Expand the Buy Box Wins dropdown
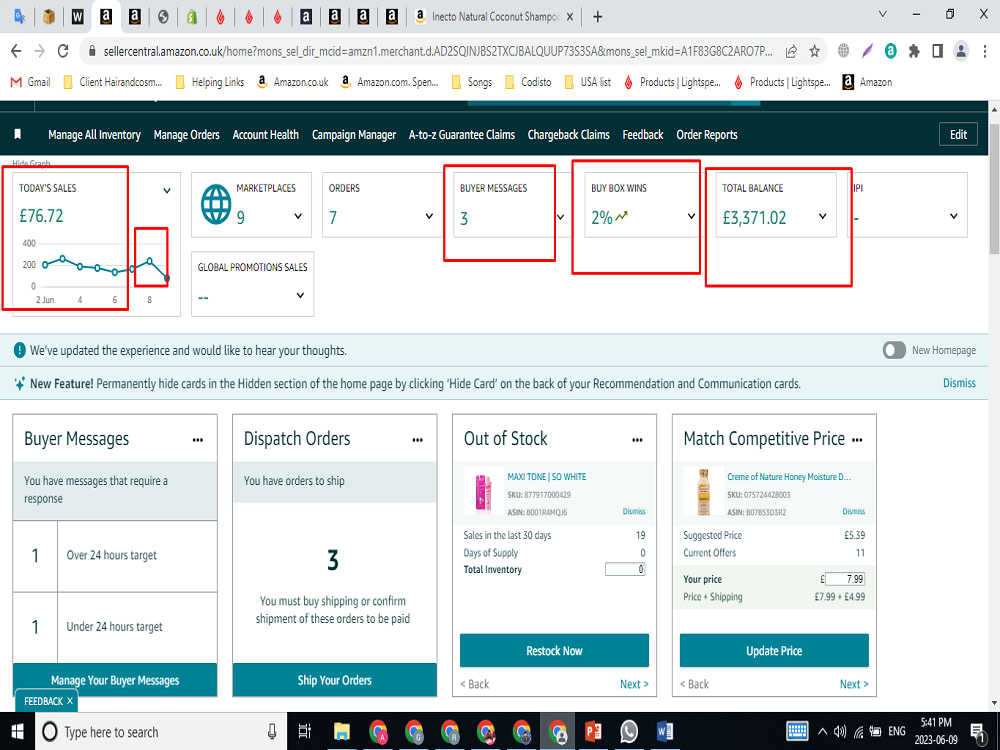The image size is (1000, 750). pyautogui.click(x=691, y=216)
